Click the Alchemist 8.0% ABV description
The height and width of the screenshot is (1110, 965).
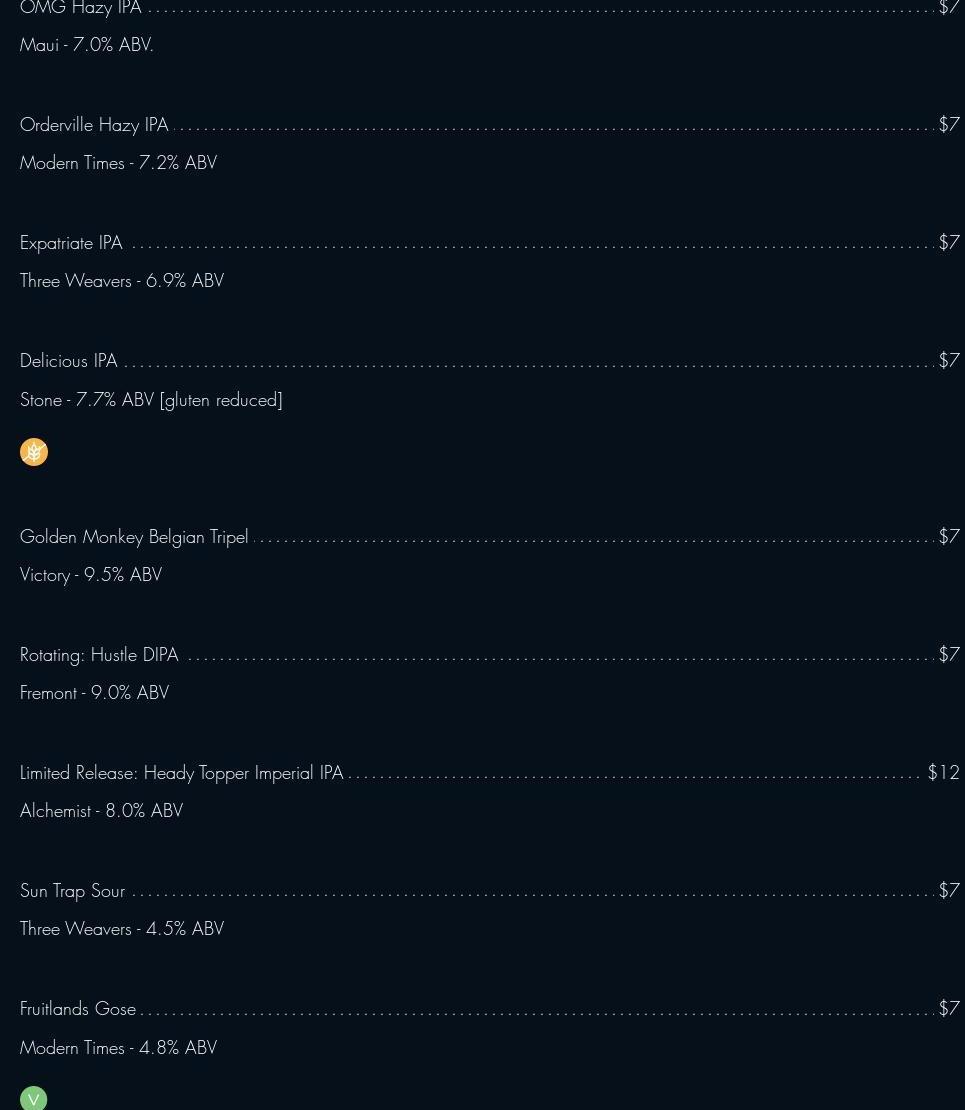click(x=101, y=811)
